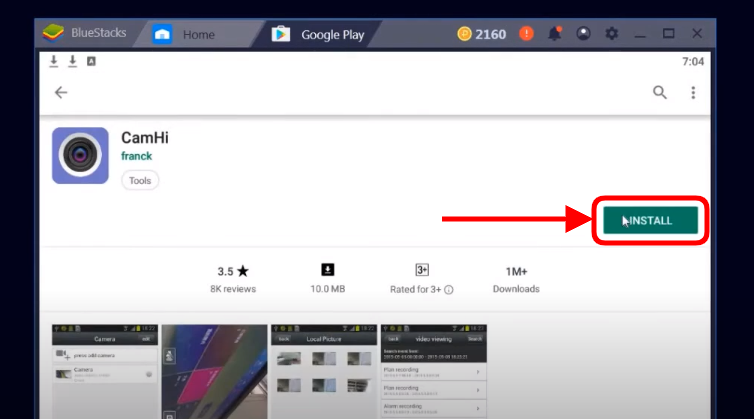The image size is (754, 420).
Task: Open the 2160 coins balance
Action: pos(481,34)
